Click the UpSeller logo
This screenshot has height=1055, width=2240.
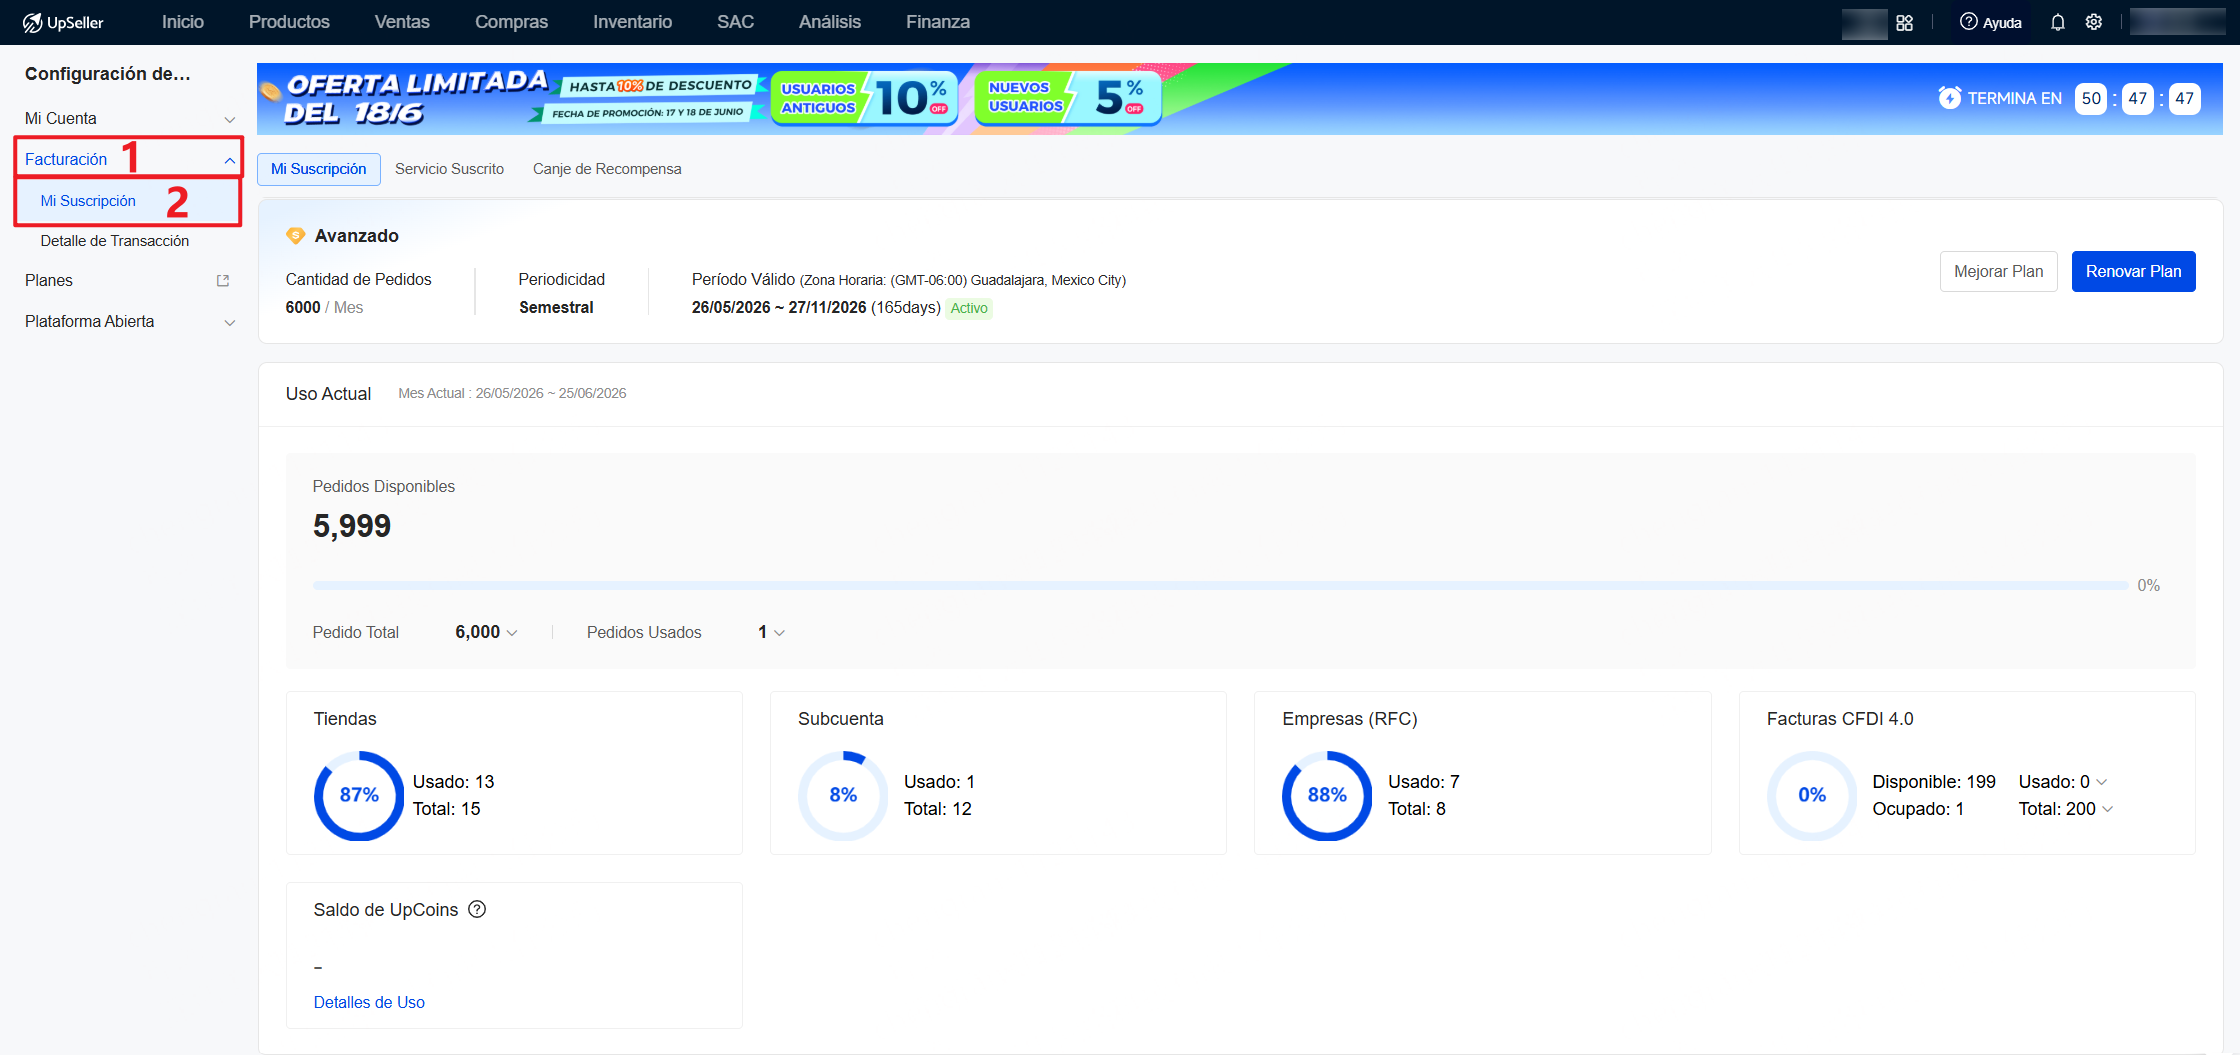coord(63,22)
